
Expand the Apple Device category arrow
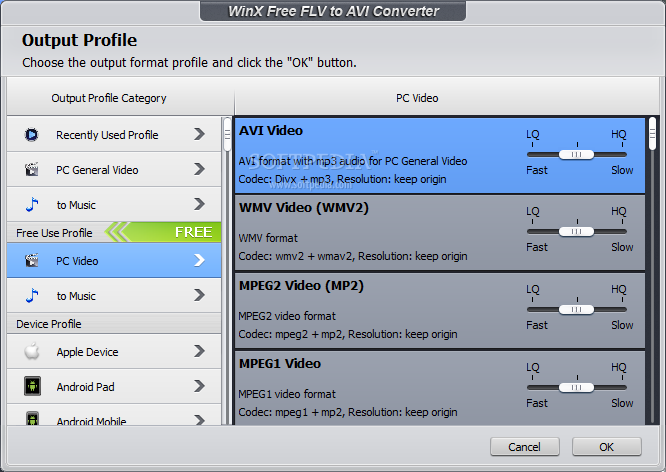click(199, 351)
